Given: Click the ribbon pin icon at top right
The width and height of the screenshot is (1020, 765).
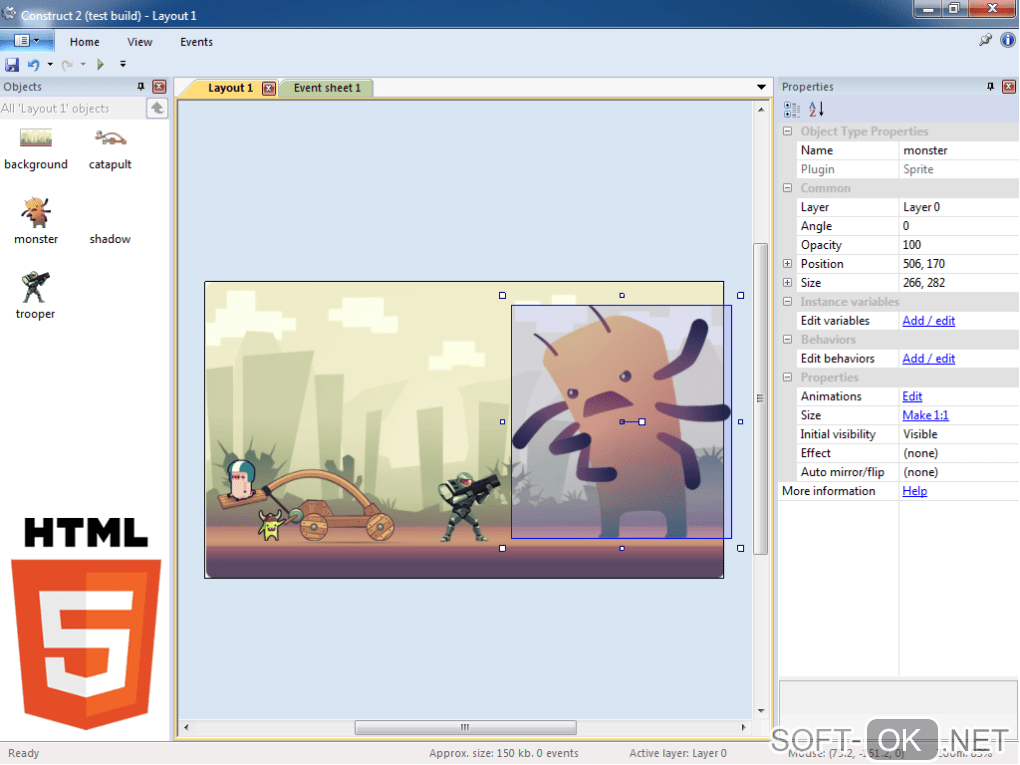Looking at the screenshot, I should (x=985, y=40).
